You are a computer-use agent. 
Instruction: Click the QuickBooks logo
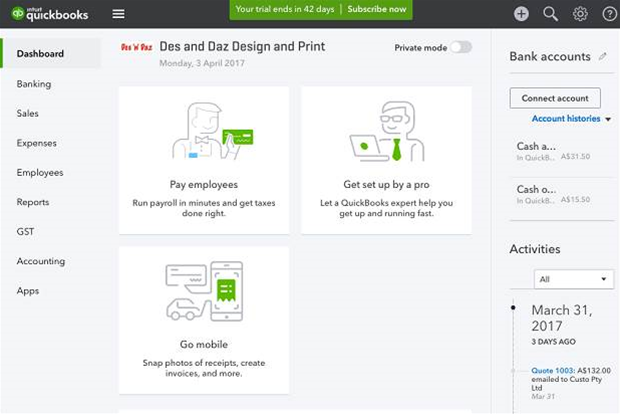(50, 14)
